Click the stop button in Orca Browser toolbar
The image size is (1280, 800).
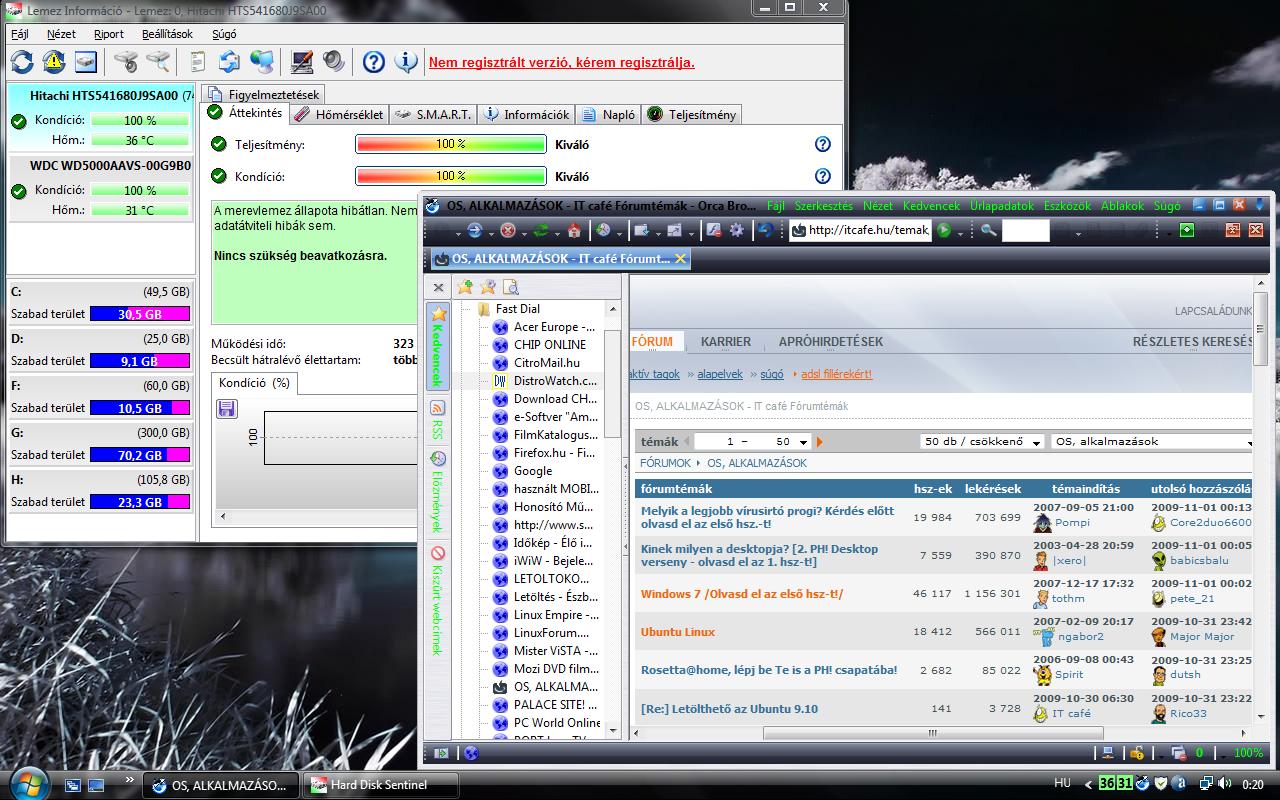(x=508, y=231)
